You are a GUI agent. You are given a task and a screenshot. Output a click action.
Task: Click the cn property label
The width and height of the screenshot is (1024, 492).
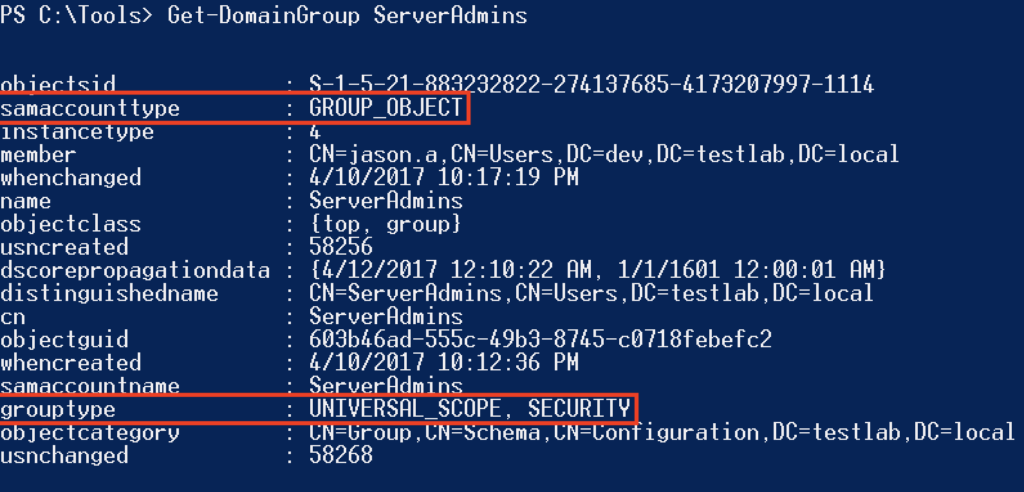pos(12,318)
